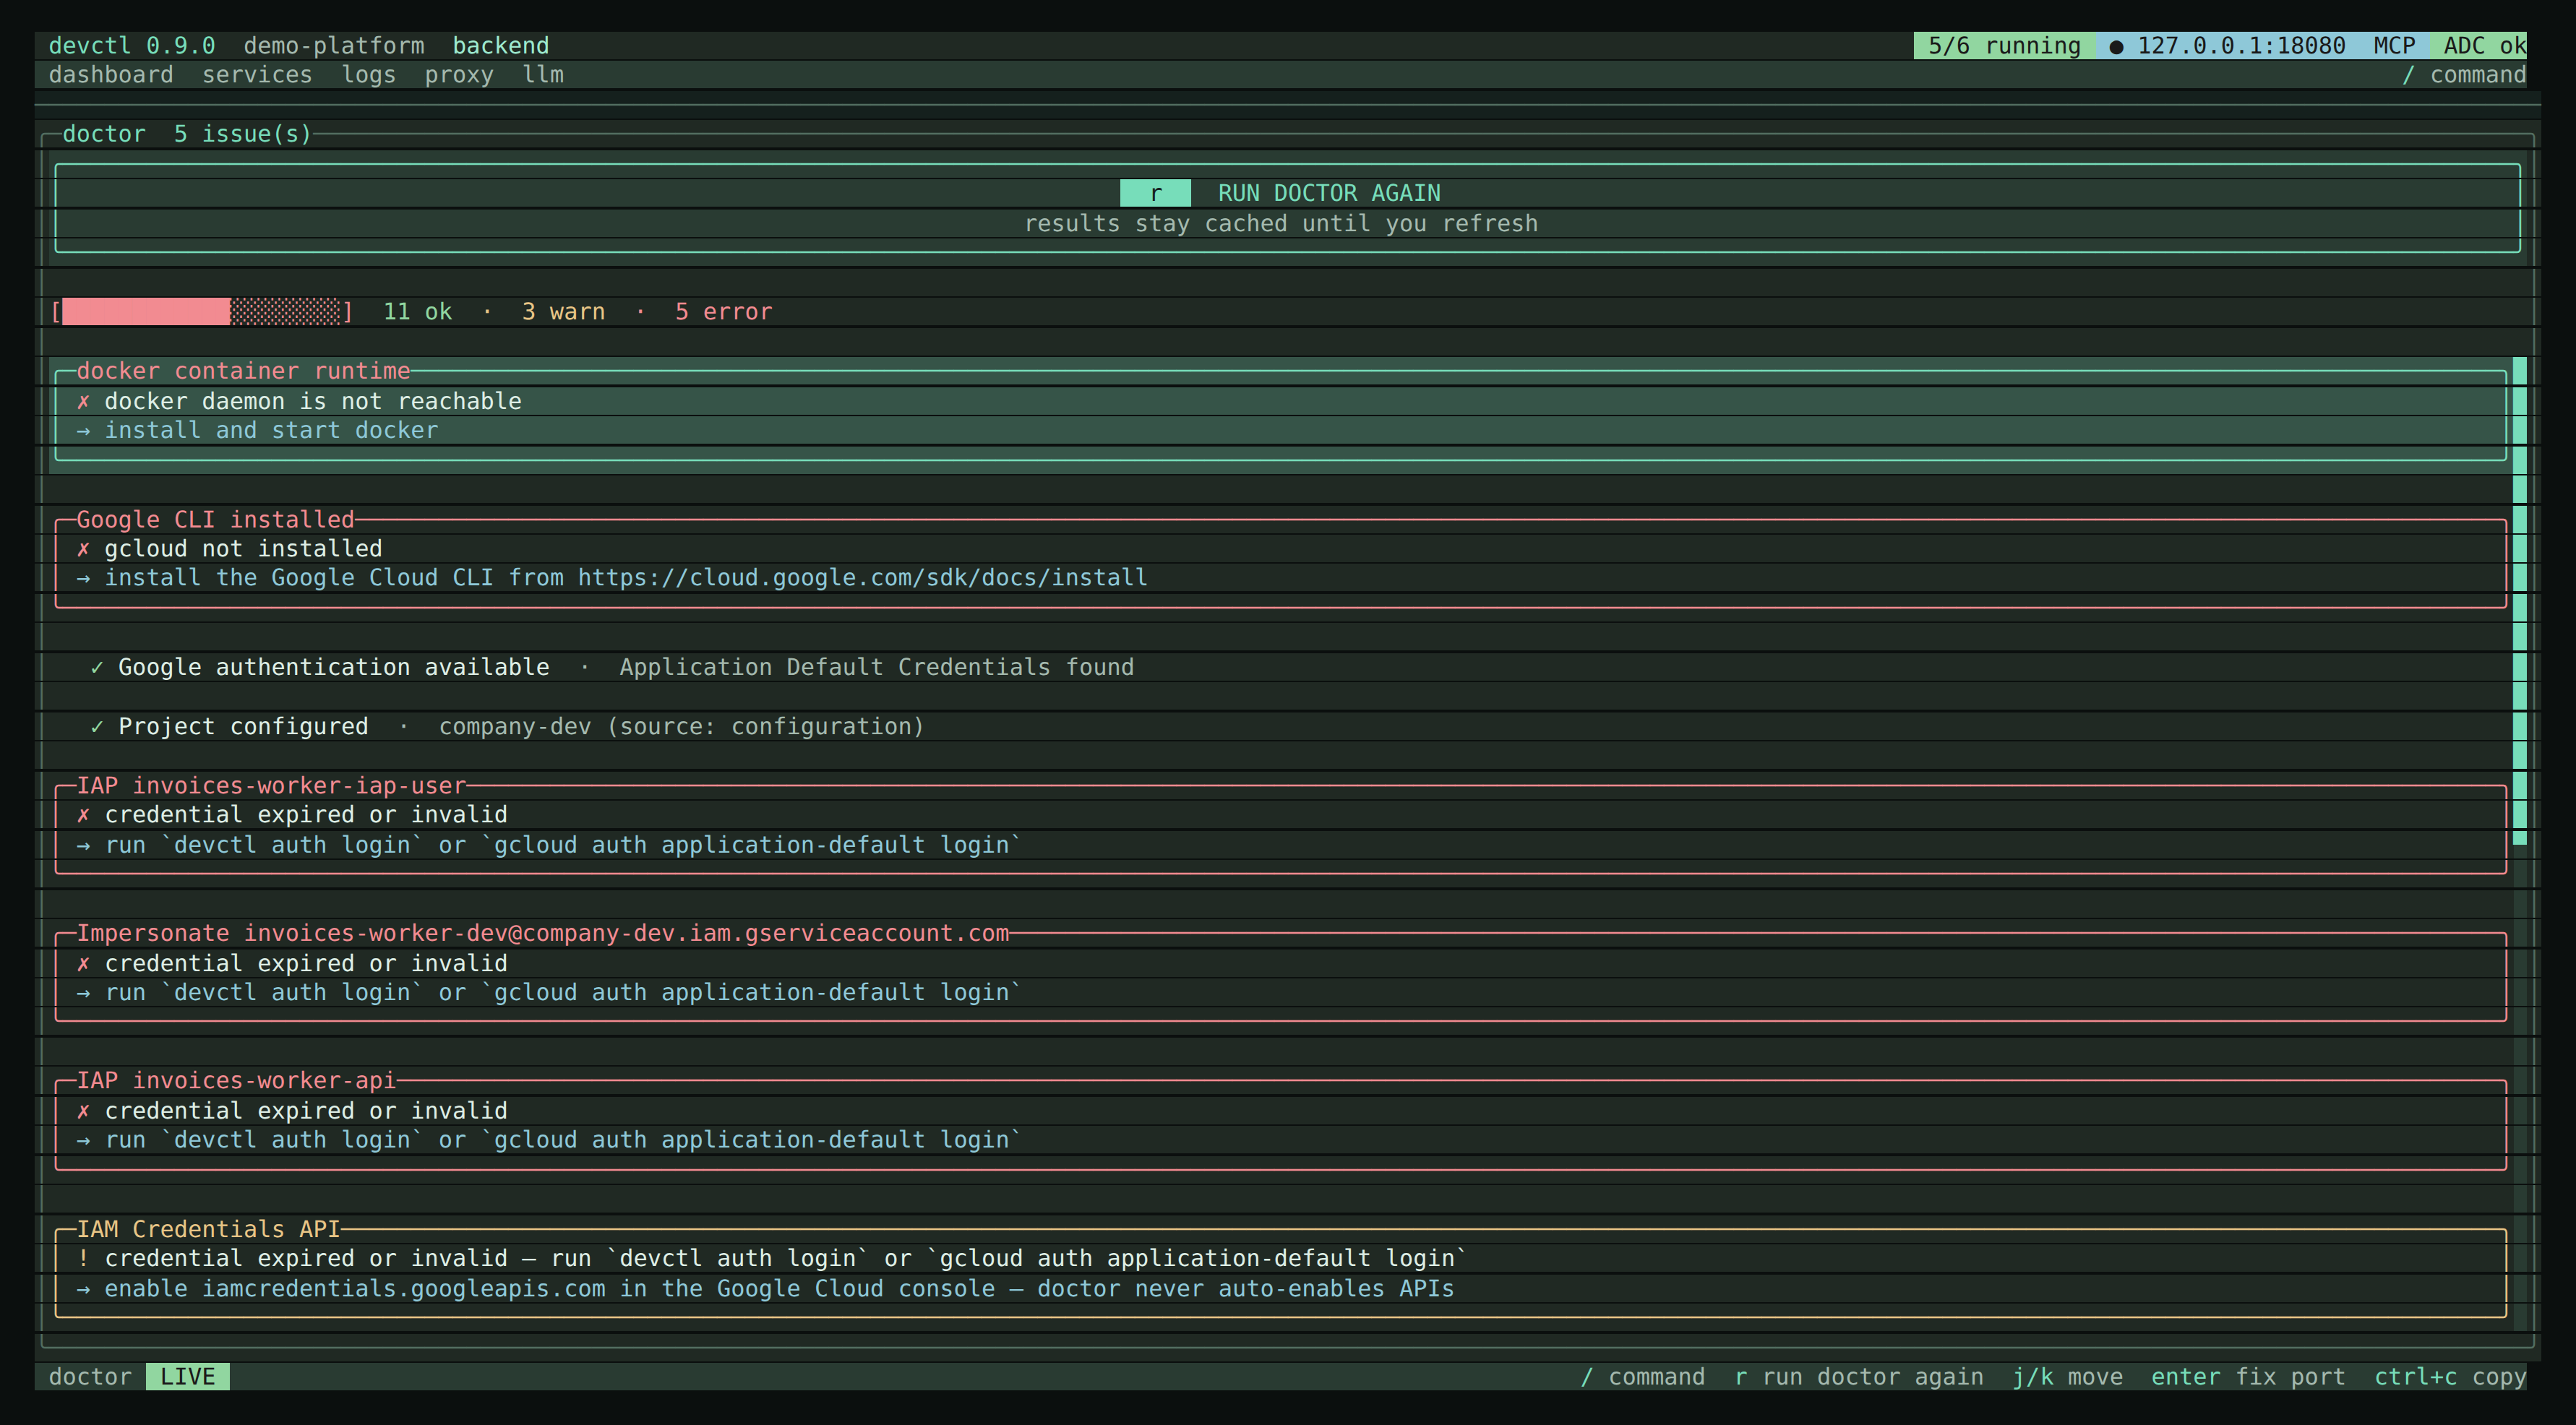
Task: Click the arrow beside install and start docker
Action: point(83,431)
